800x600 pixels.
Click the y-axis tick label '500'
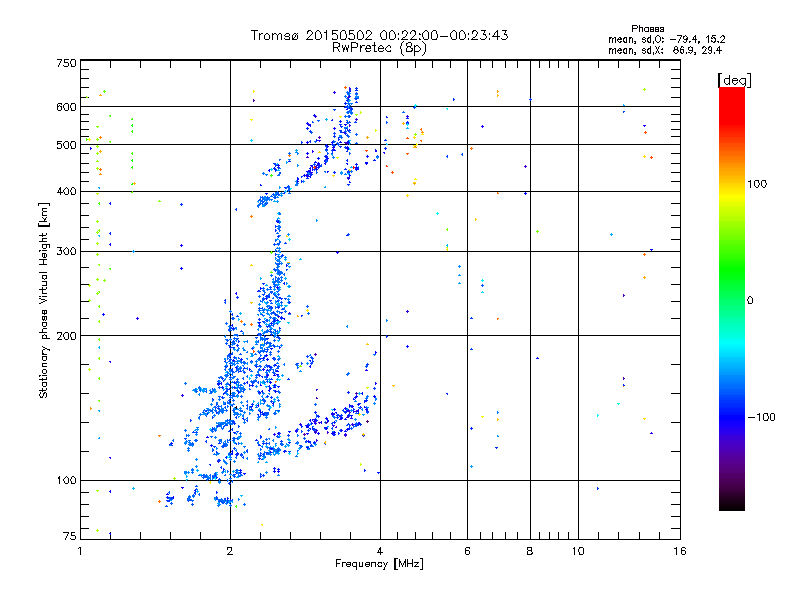pyautogui.click(x=66, y=145)
